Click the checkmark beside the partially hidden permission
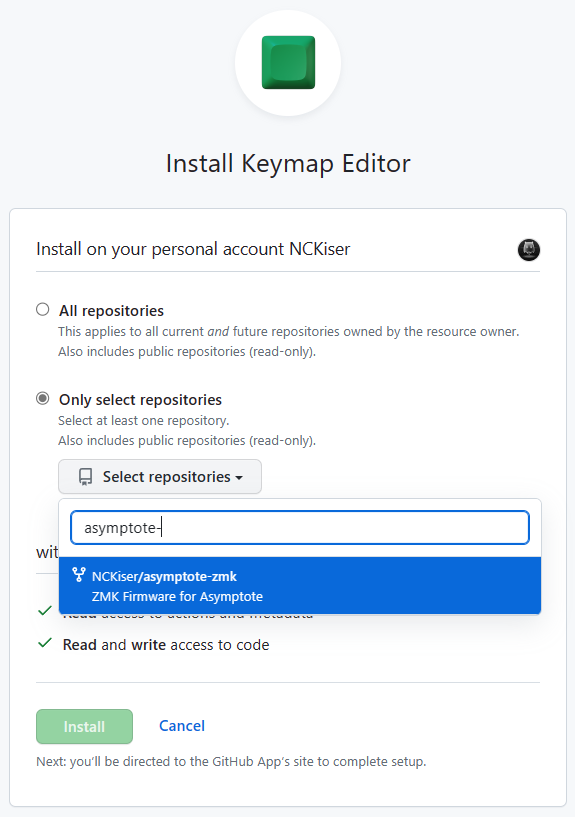This screenshot has height=817, width=575. tap(45, 610)
